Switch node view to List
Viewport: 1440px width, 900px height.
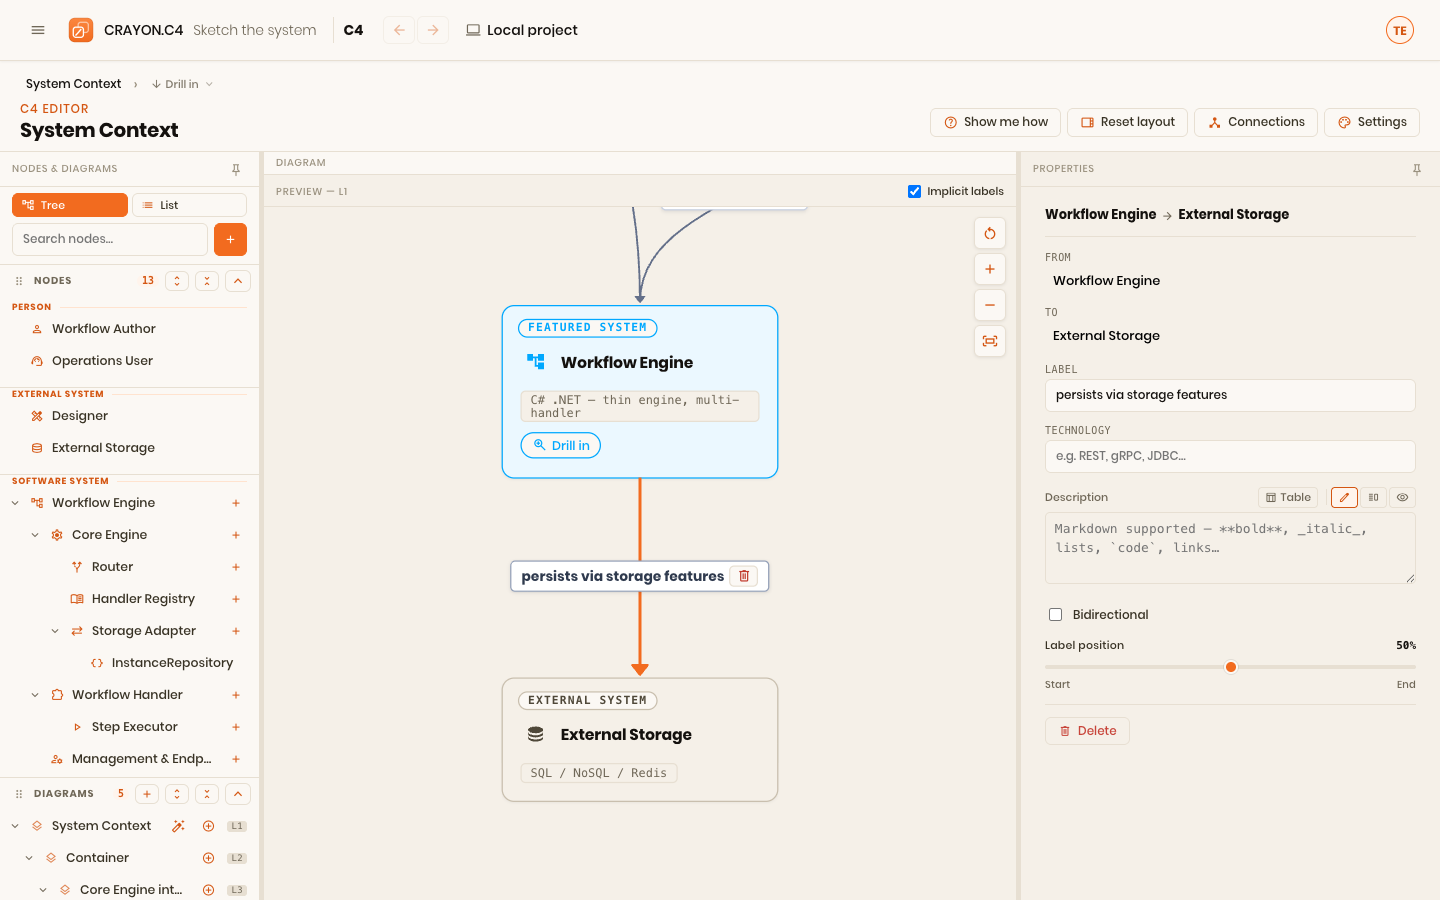tap(189, 205)
